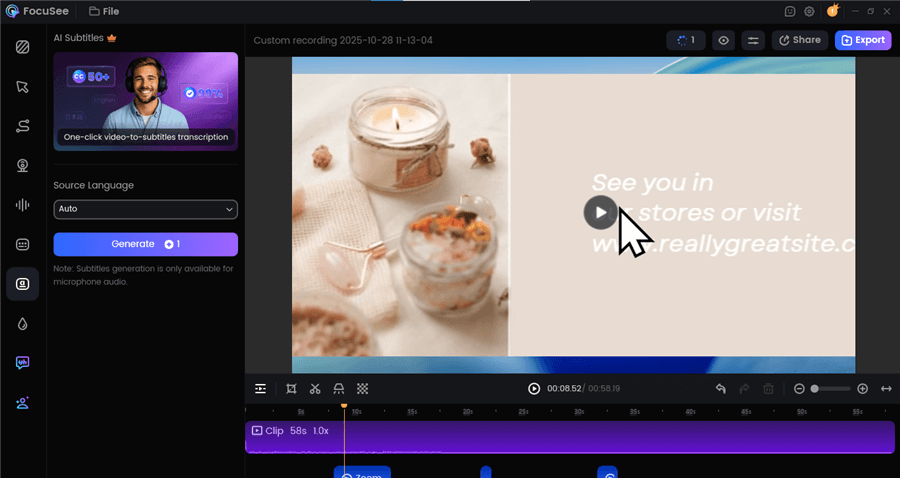Viewport: 900px width, 478px height.
Task: Open the audio waveform sidebar icon
Action: tap(22, 205)
